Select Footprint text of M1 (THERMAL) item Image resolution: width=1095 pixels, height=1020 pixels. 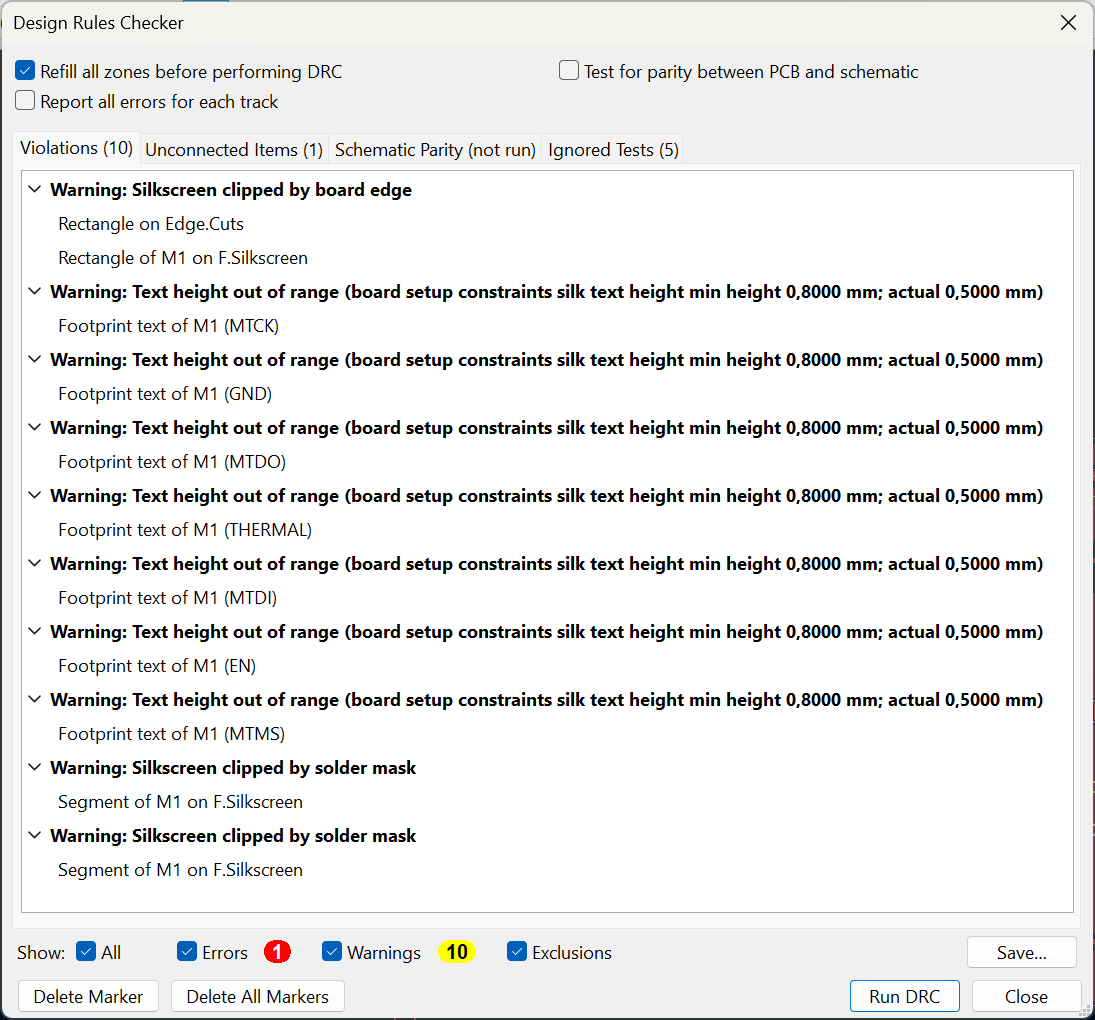point(185,530)
